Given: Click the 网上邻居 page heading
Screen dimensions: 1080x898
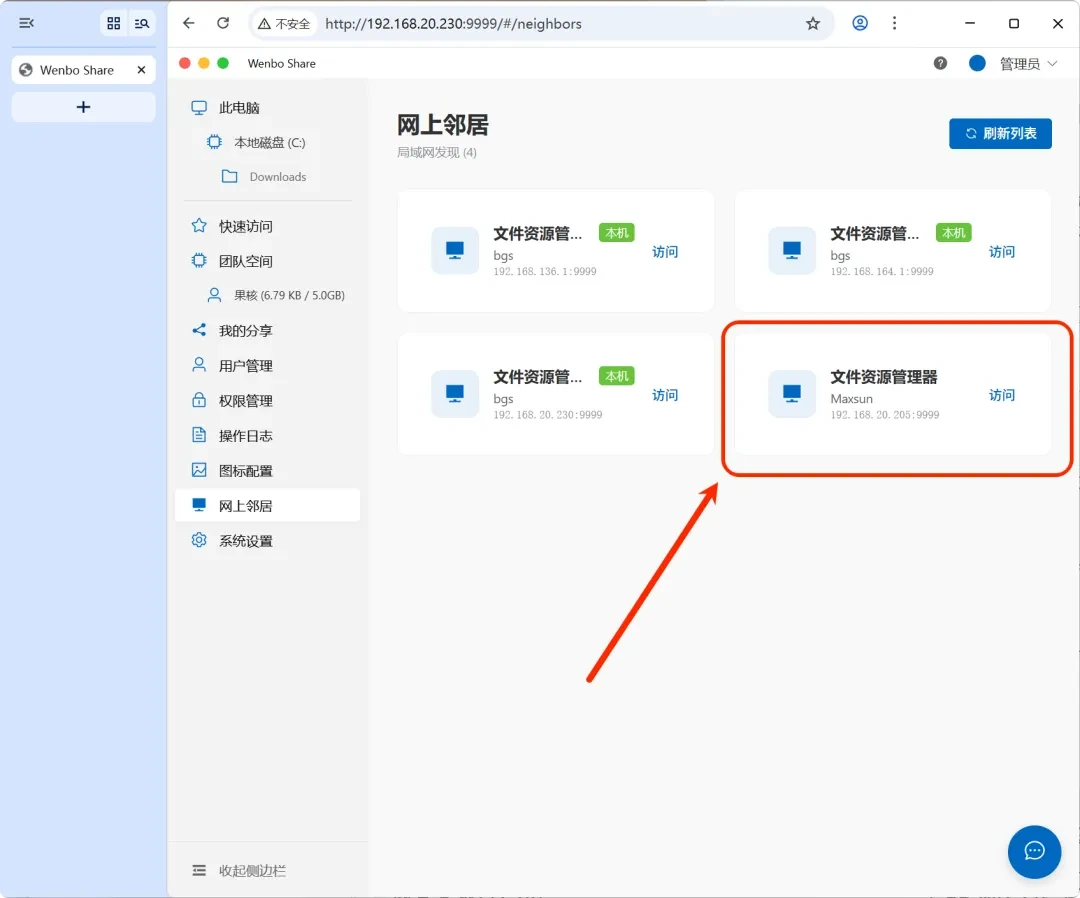Looking at the screenshot, I should [443, 125].
